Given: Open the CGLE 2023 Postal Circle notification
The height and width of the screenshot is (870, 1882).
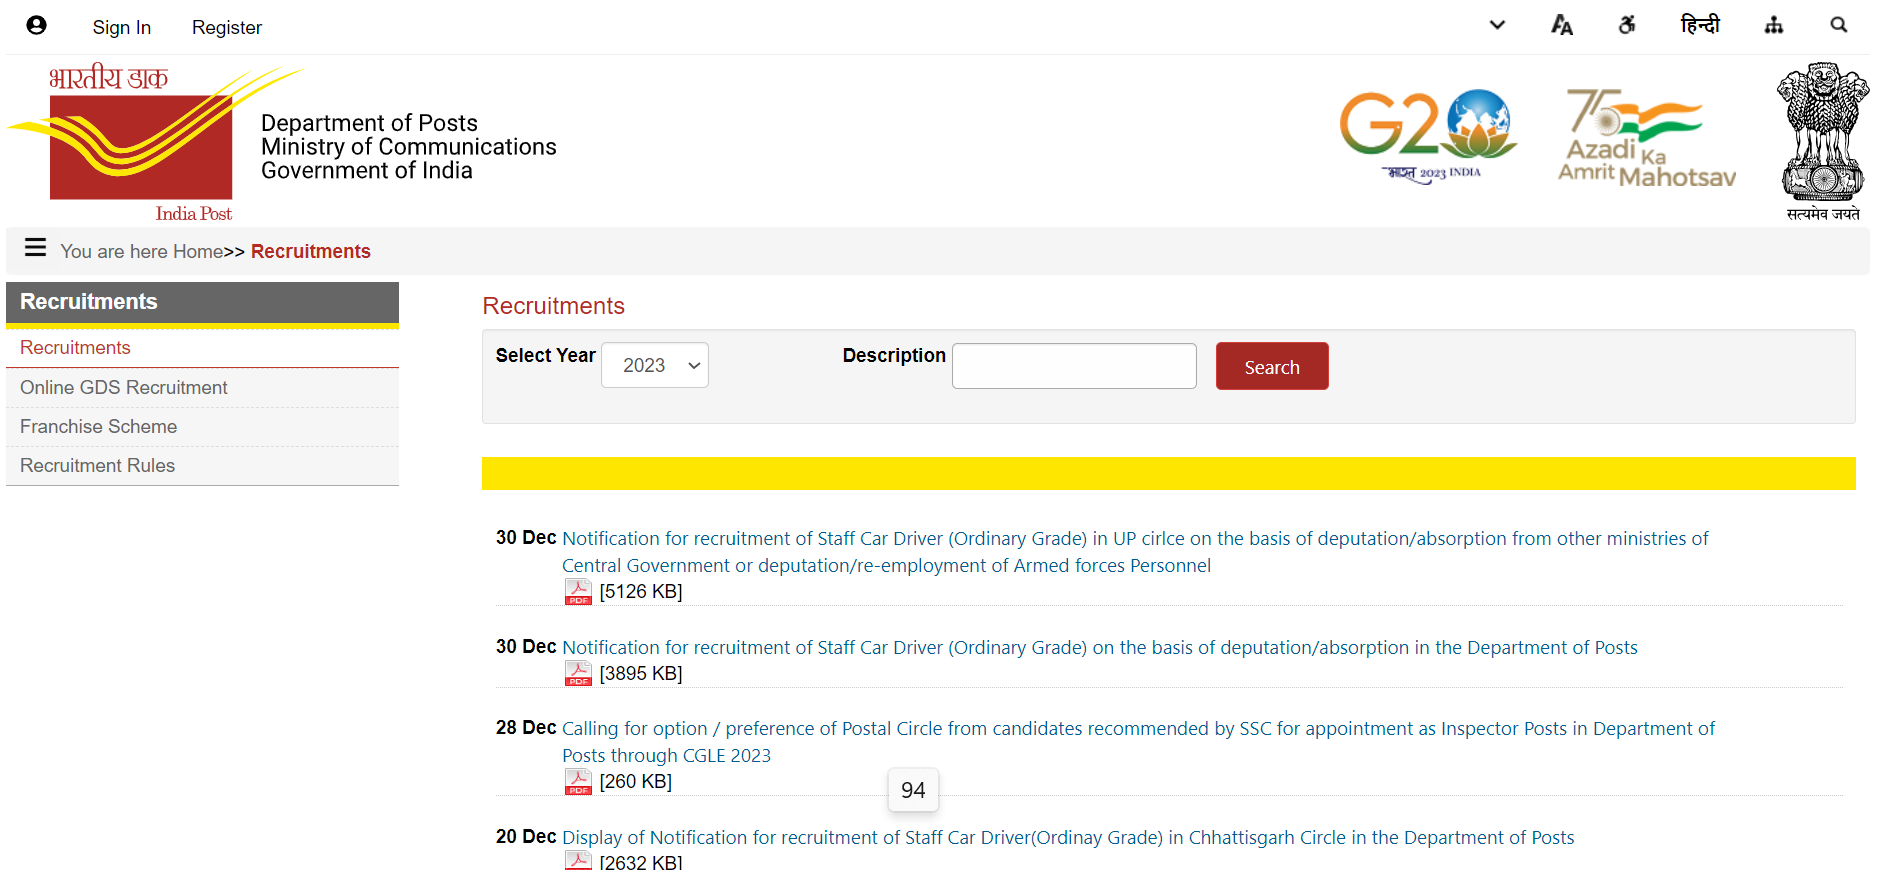Looking at the screenshot, I should point(1137,730).
